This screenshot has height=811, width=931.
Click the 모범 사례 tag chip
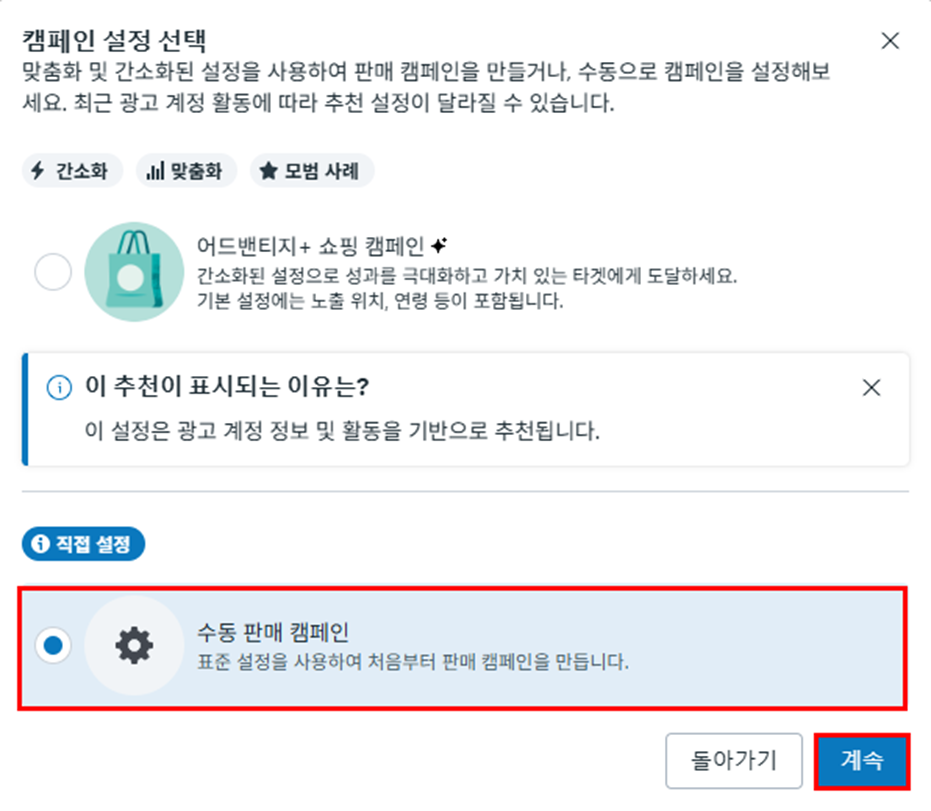tap(312, 171)
